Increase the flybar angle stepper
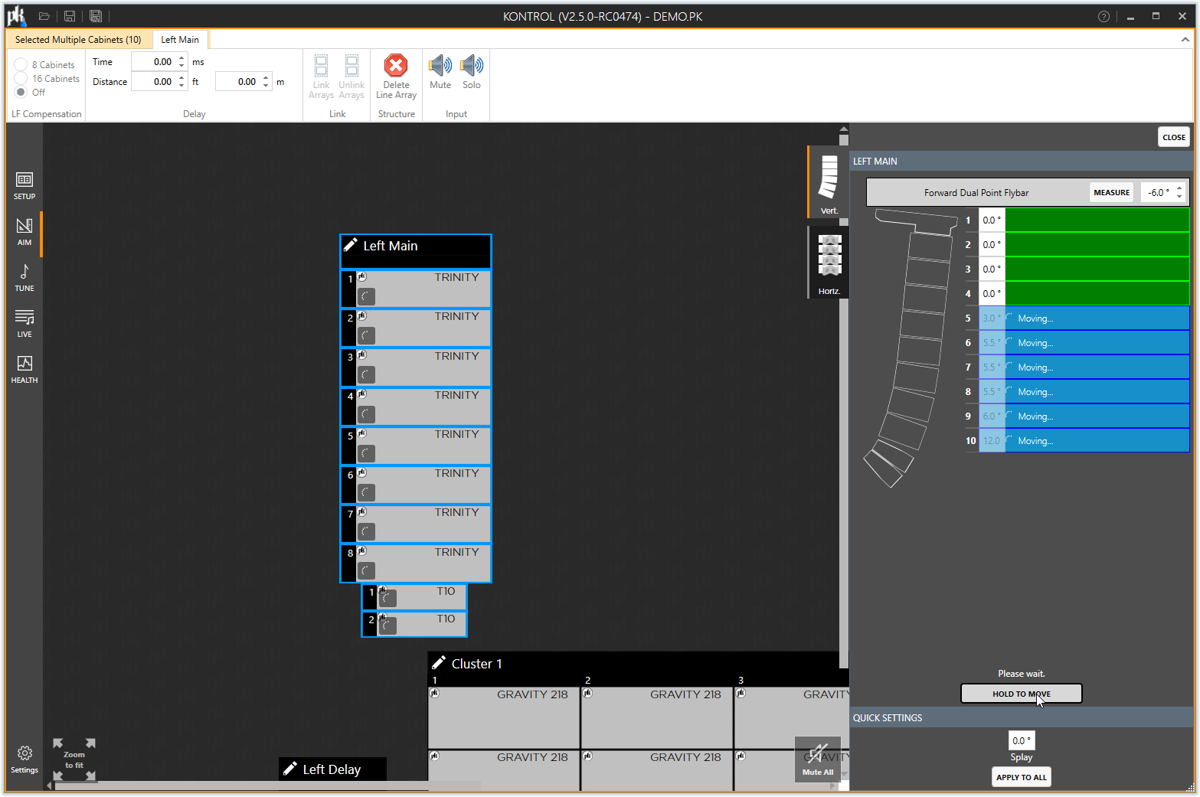Screen dimensions: 1200x797 tap(1180, 188)
